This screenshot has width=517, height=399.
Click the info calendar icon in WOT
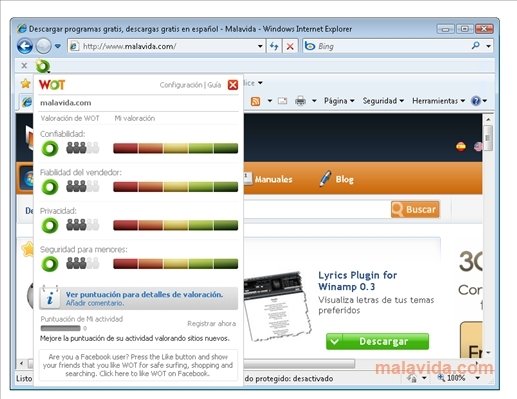pyautogui.click(x=50, y=297)
